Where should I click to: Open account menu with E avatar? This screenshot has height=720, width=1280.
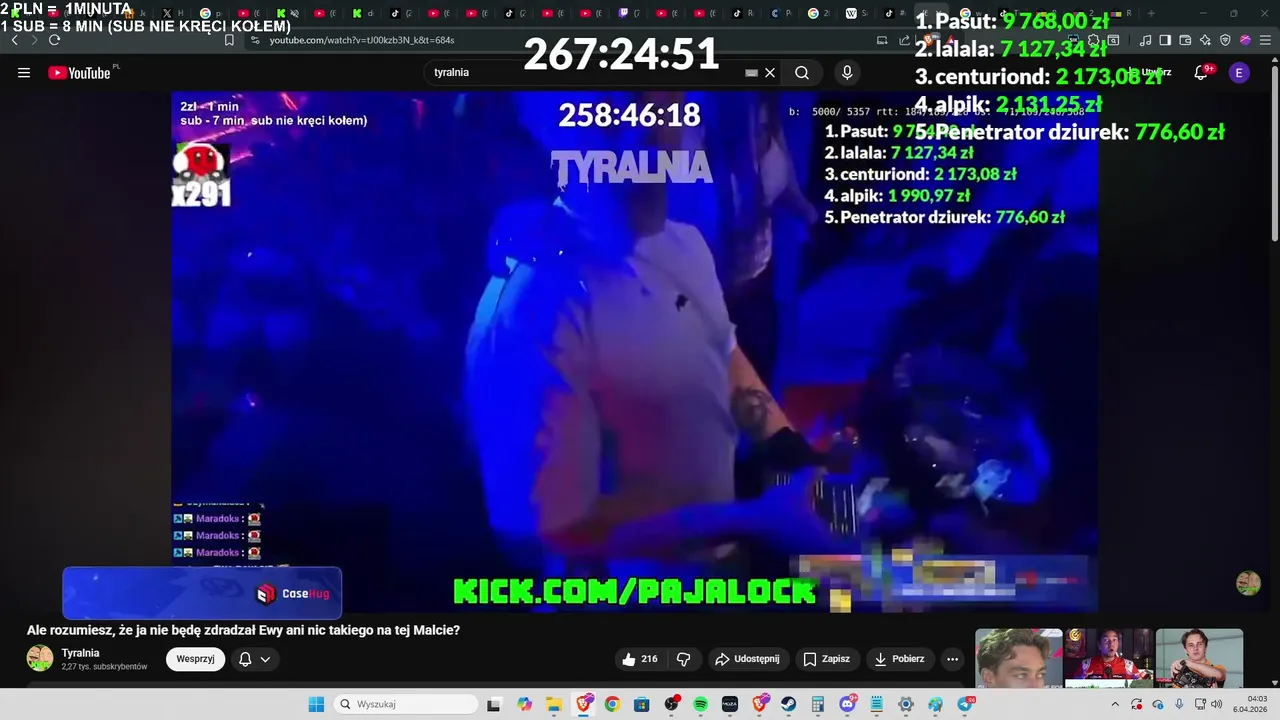point(1239,72)
